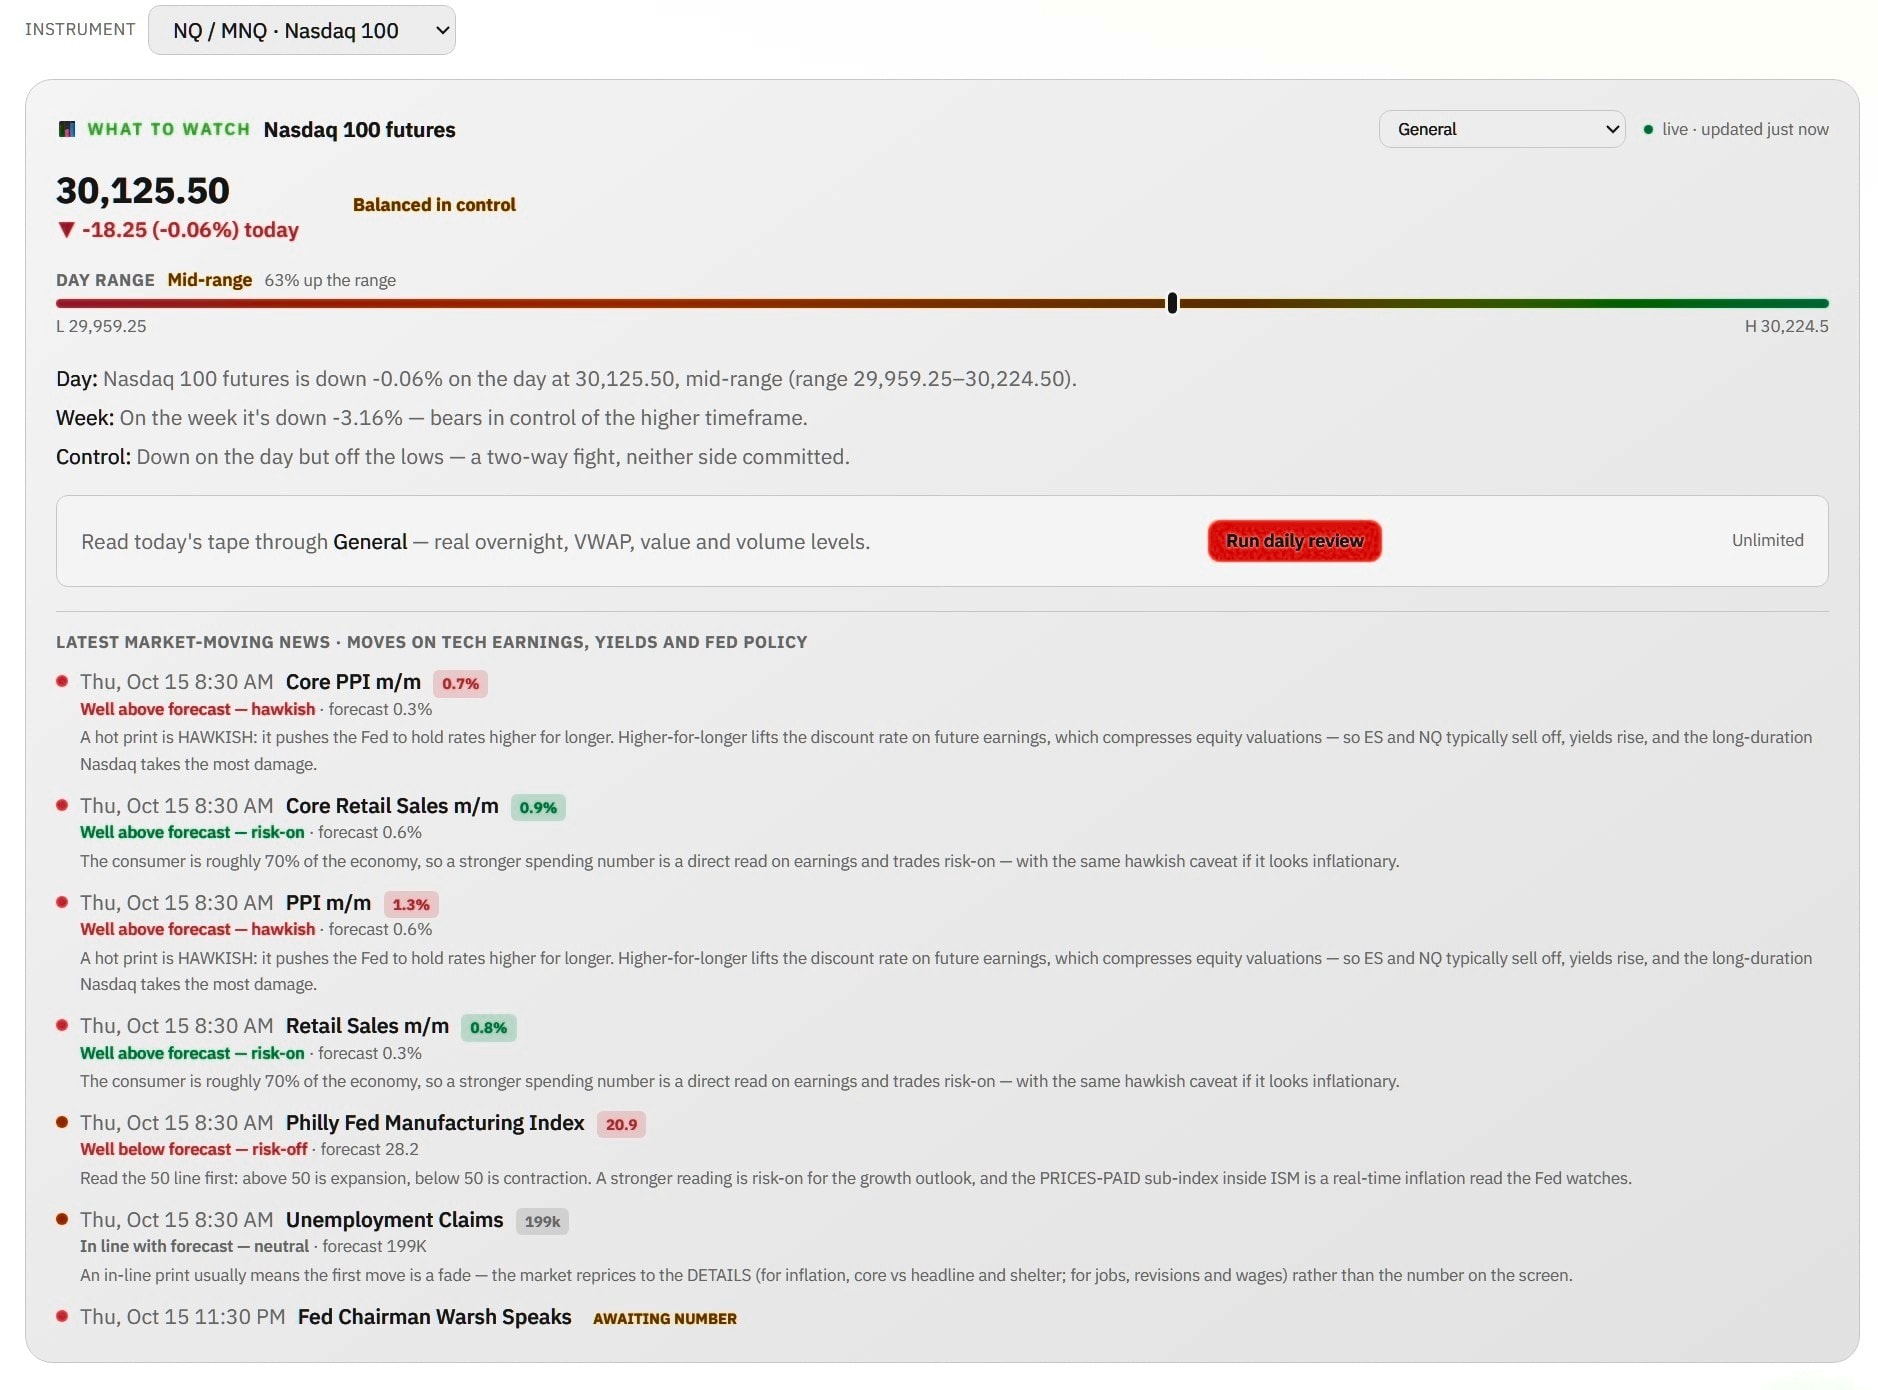
Task: Select the Core PPI m/m headline
Action: point(353,682)
